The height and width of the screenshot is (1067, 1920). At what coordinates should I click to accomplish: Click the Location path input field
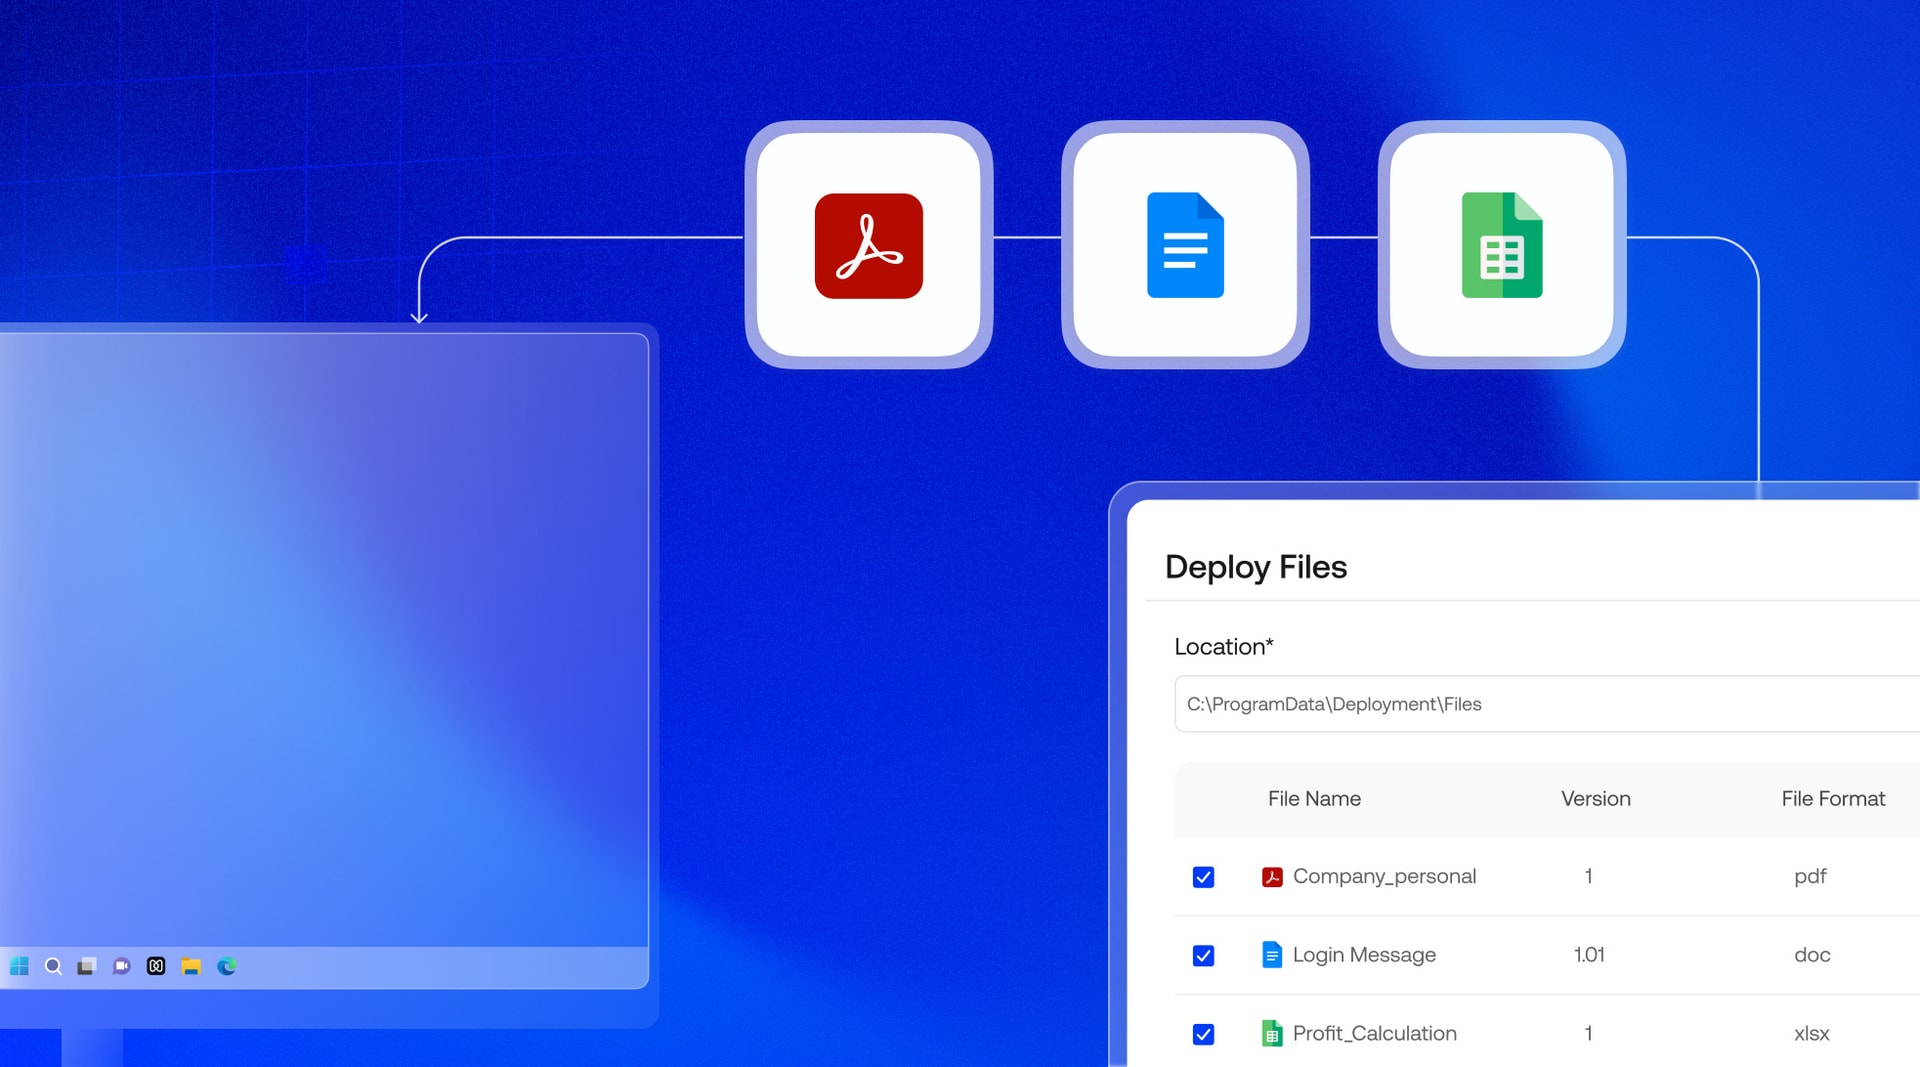1547,704
